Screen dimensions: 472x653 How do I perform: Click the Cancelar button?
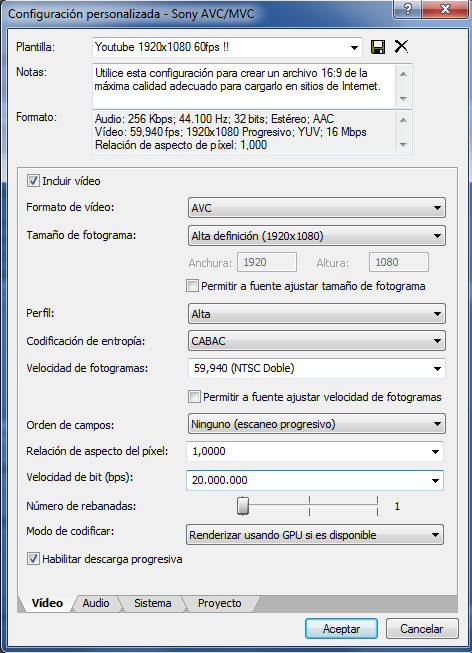pyautogui.click(x=422, y=628)
